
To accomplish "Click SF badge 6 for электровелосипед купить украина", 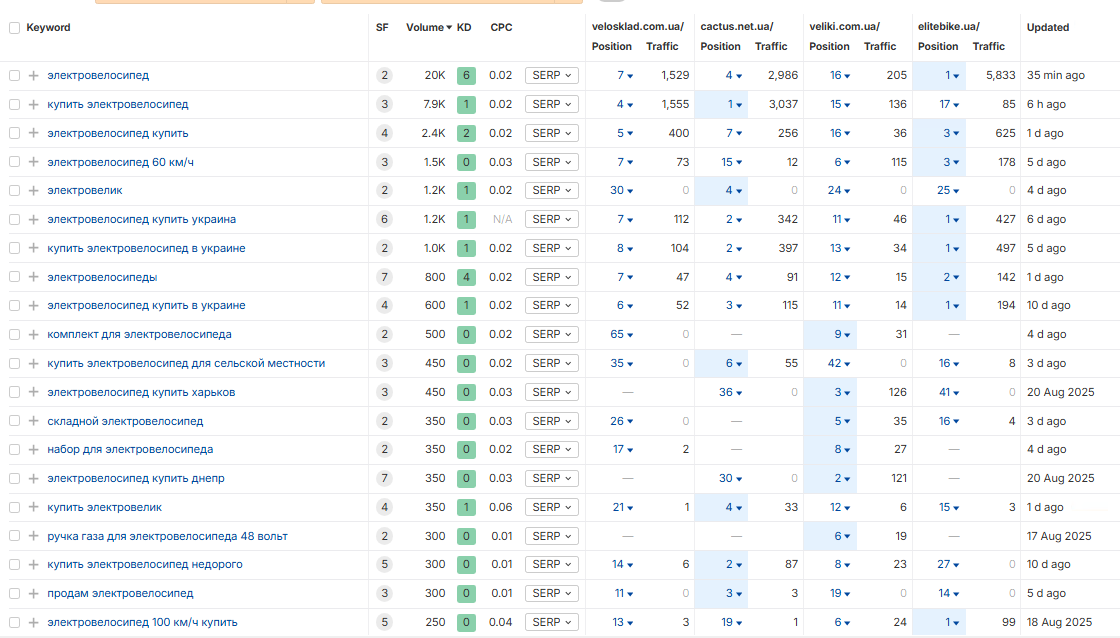I will tap(384, 219).
